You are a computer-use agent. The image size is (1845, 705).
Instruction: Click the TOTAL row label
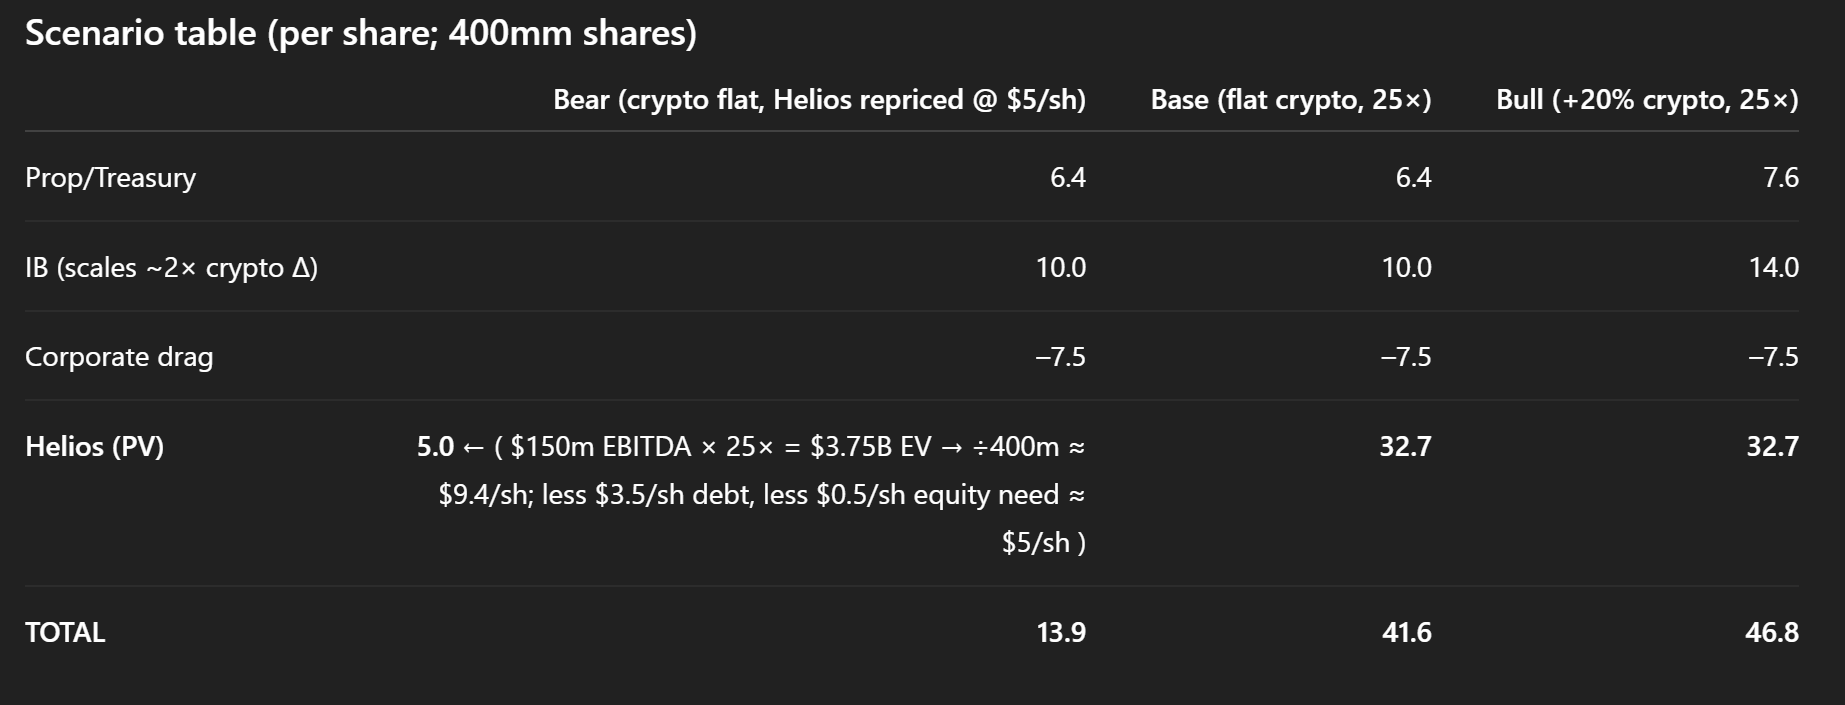click(x=65, y=633)
